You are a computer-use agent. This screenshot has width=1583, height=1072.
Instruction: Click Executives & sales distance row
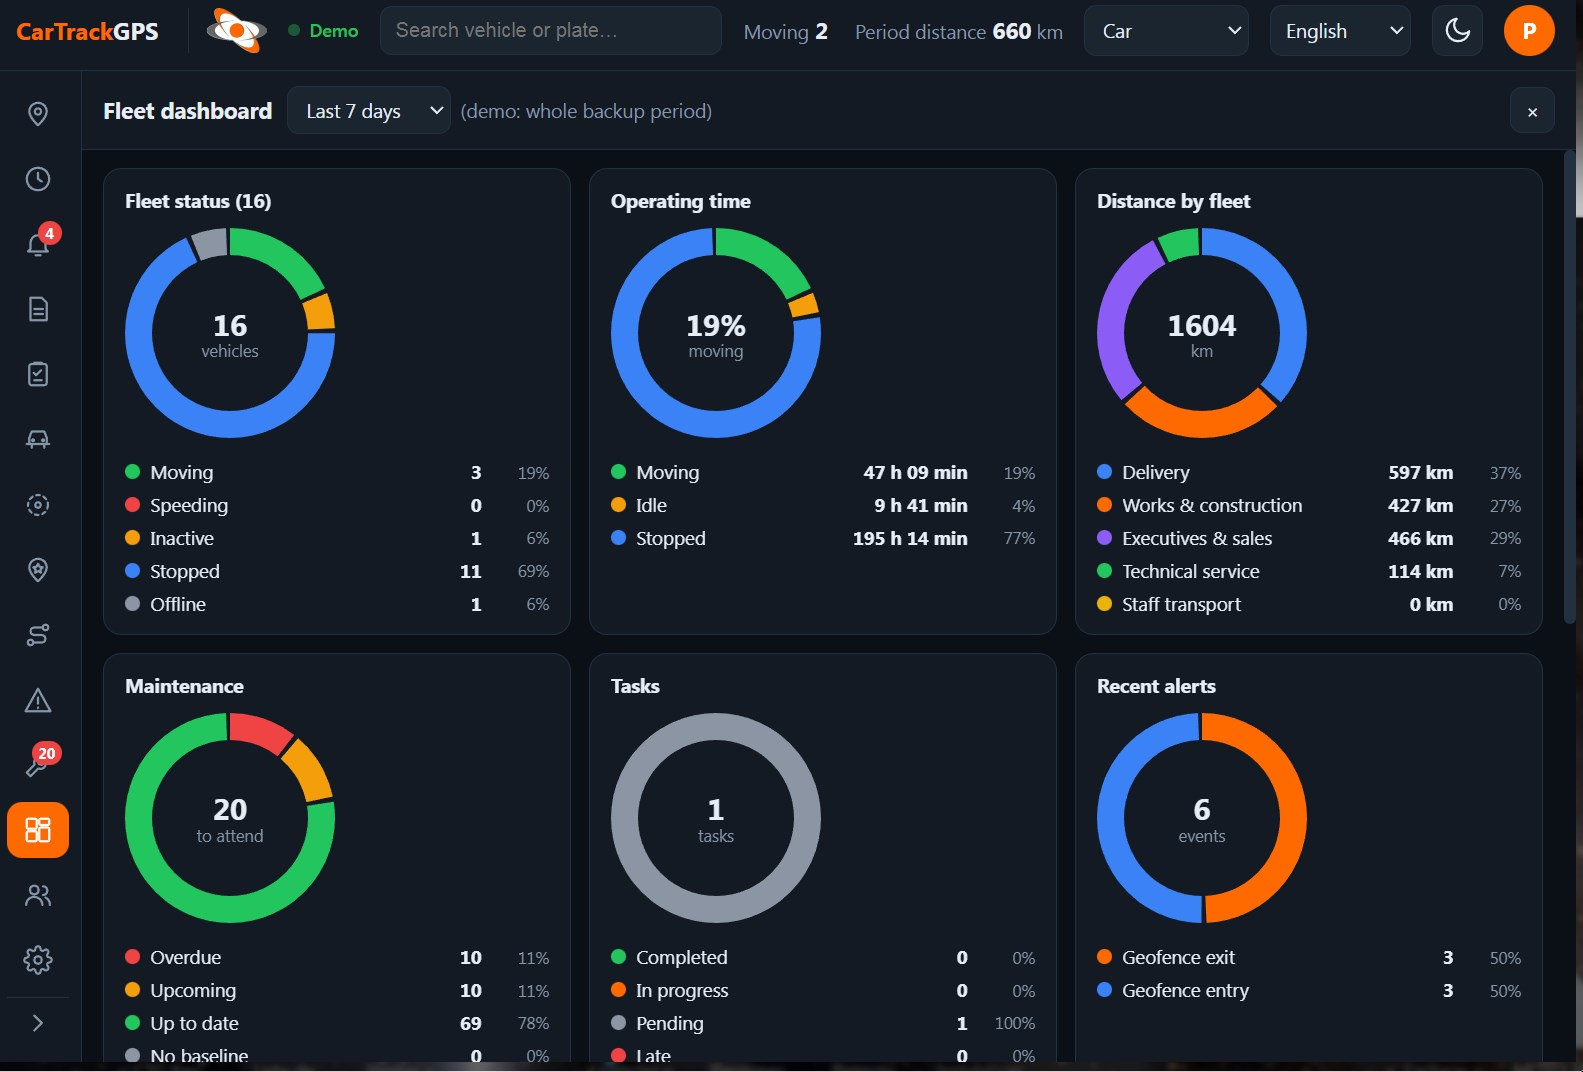pyautogui.click(x=1309, y=539)
